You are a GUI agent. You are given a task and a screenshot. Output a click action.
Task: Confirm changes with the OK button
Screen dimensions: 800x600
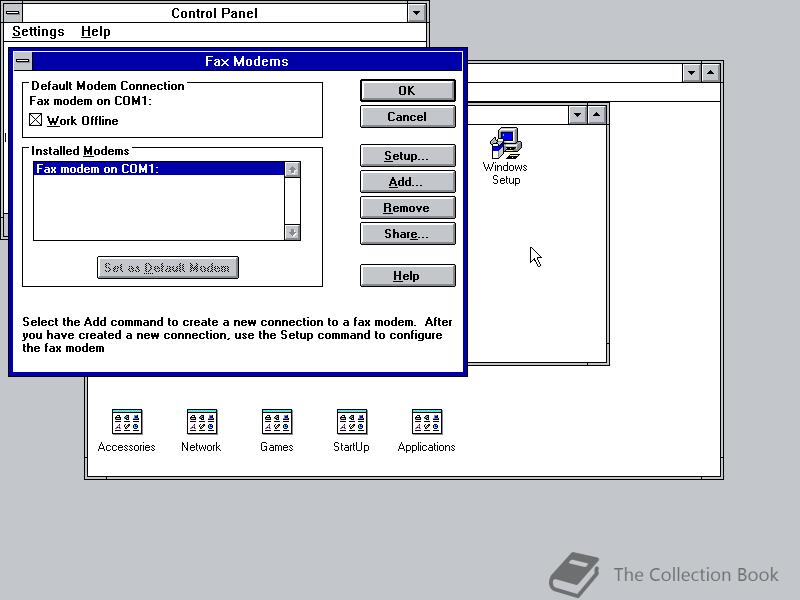407,90
